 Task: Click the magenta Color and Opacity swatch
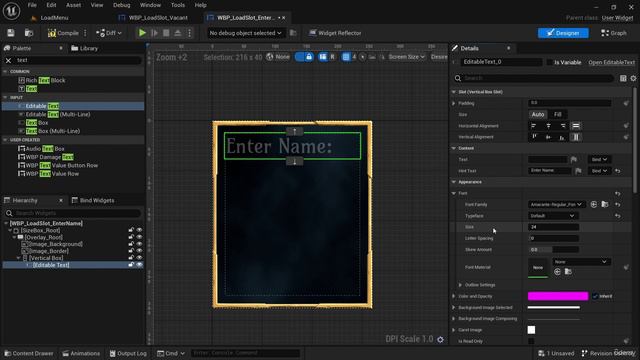558,296
